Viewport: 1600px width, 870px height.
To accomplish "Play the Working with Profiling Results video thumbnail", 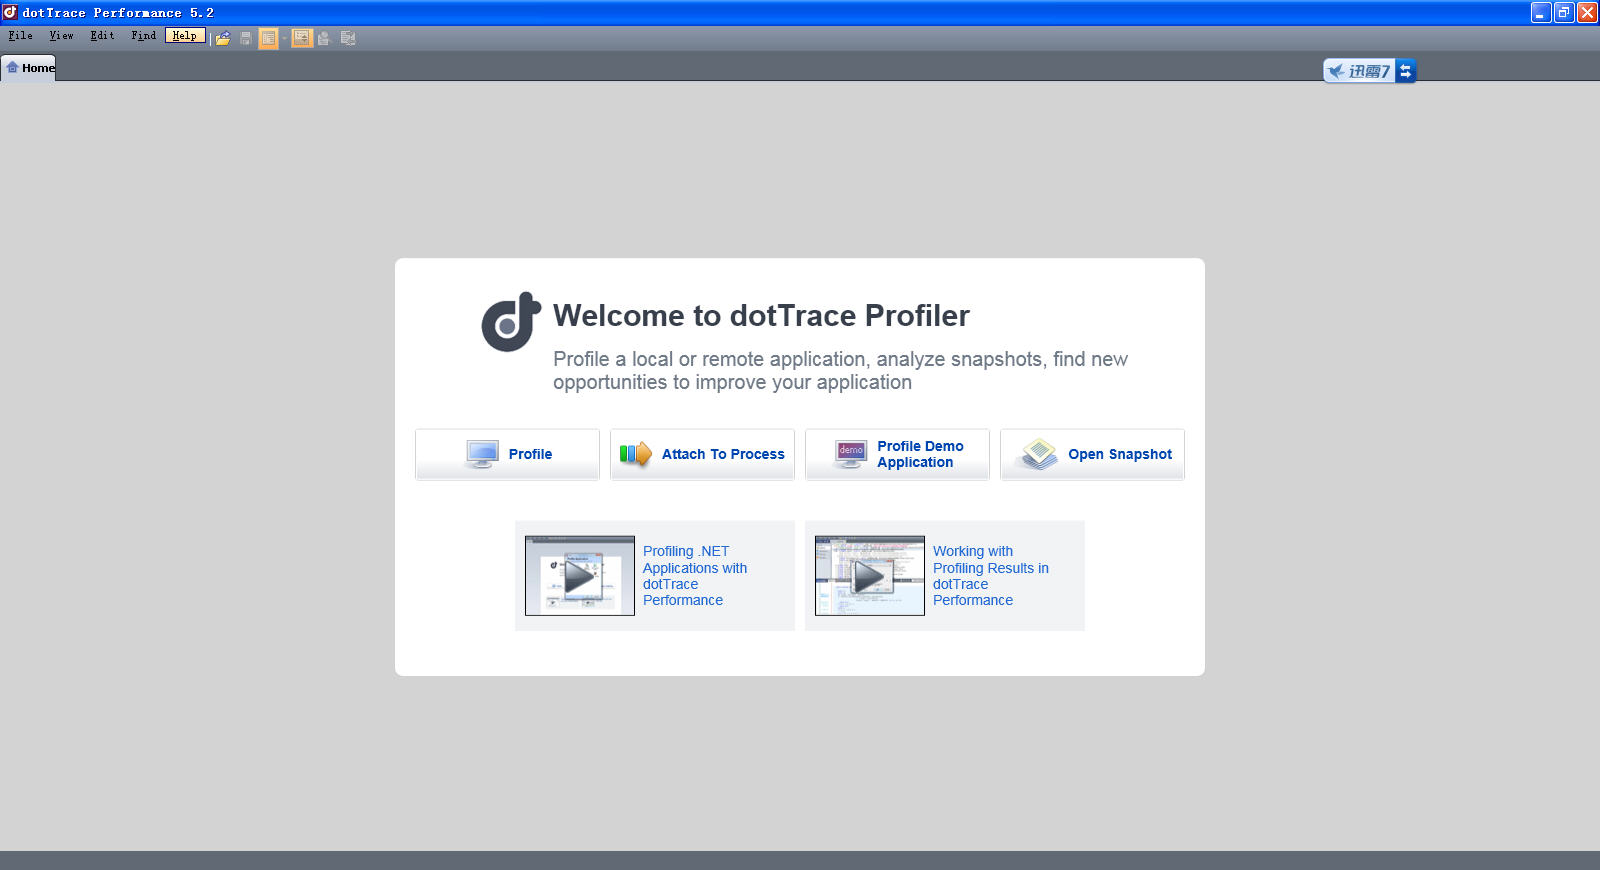I will coord(870,576).
